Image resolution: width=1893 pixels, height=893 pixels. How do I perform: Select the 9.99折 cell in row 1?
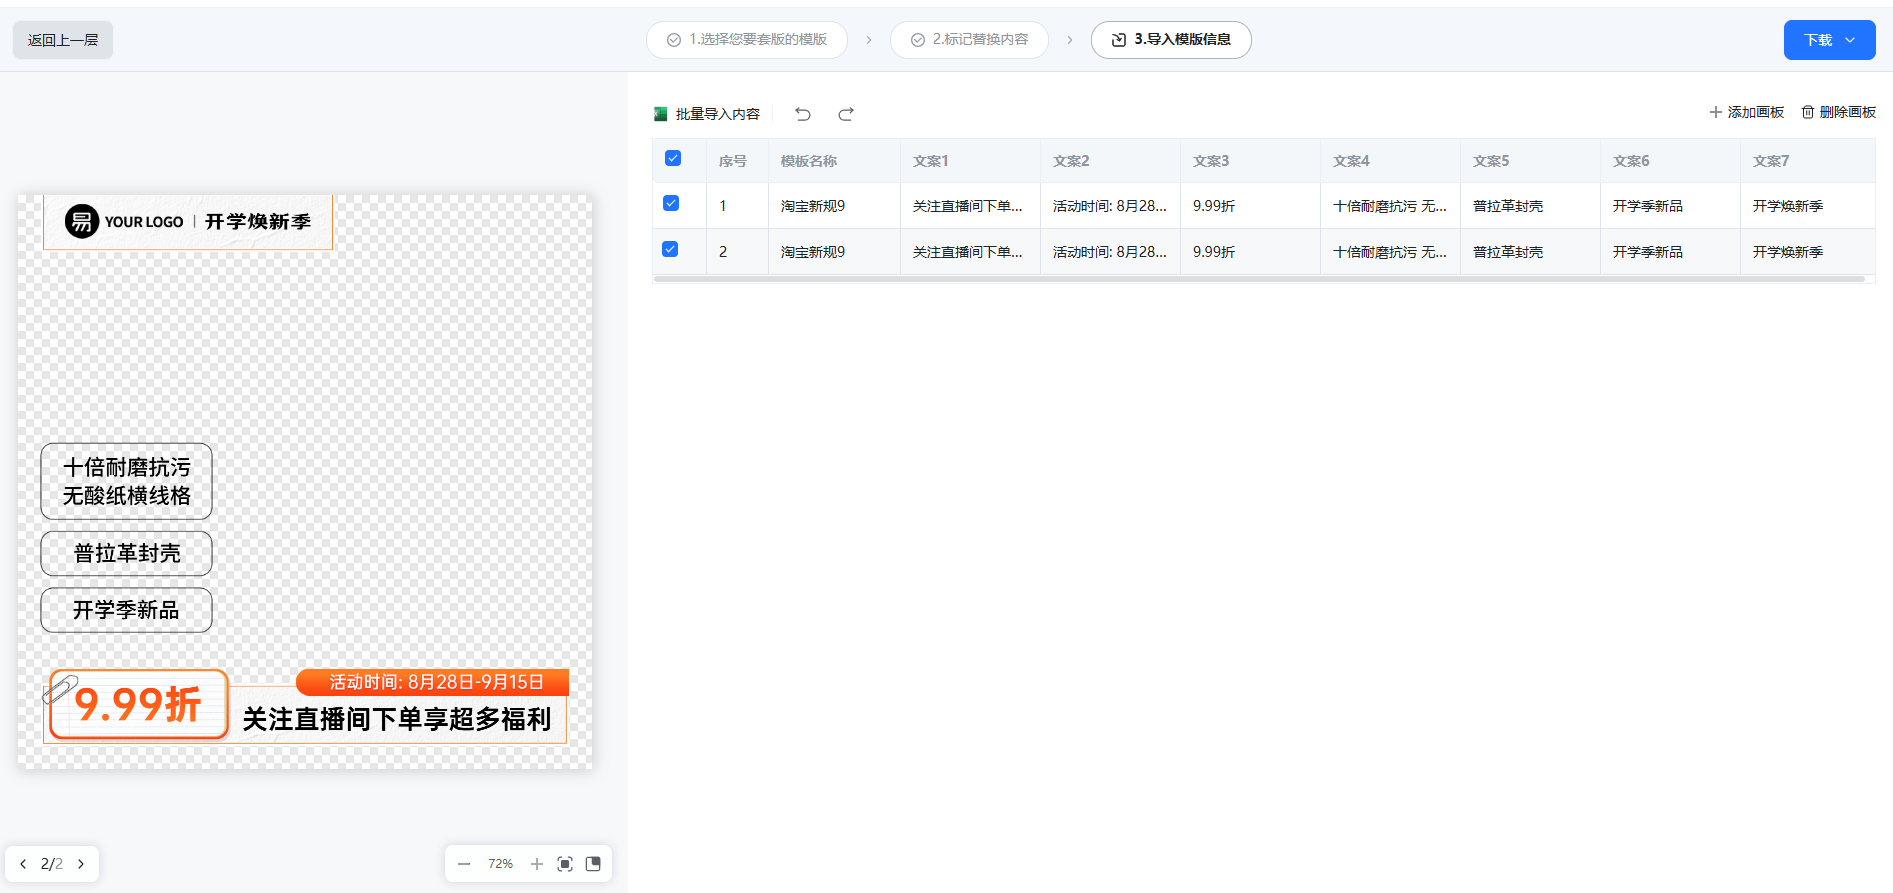click(x=1214, y=206)
